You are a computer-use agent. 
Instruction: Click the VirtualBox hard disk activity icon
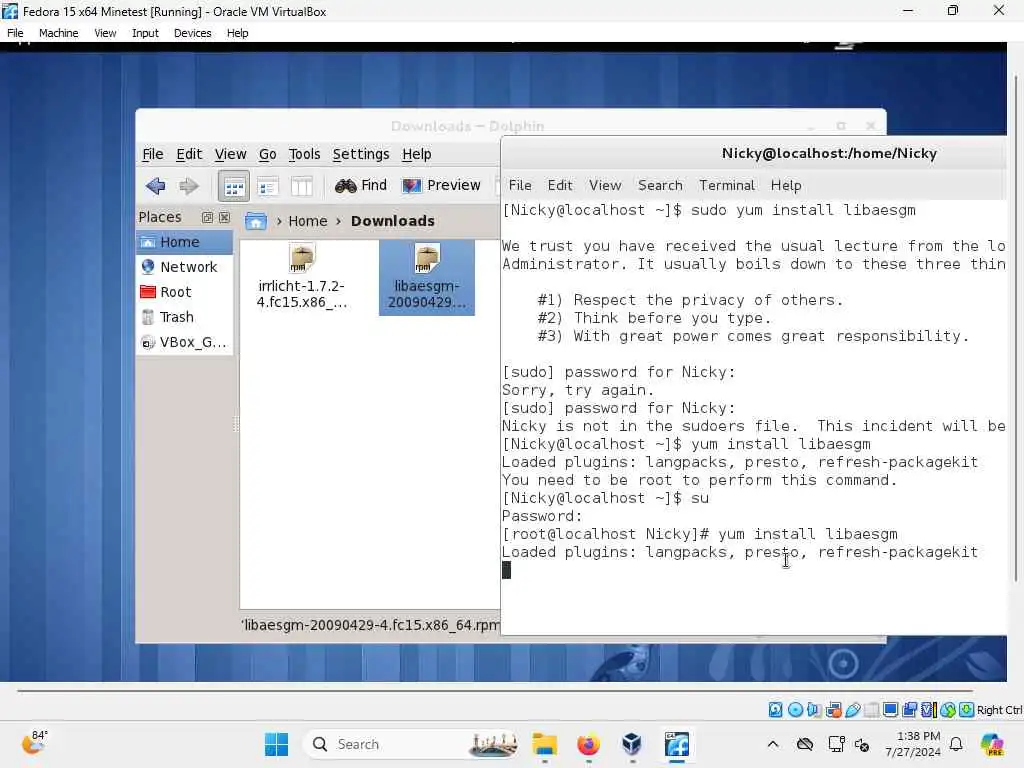point(775,710)
